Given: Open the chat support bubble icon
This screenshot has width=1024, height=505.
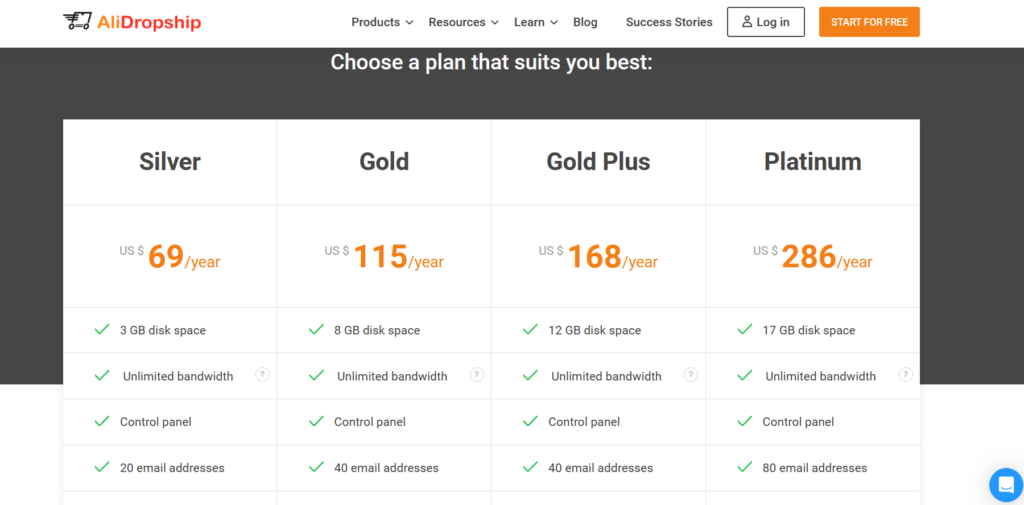Looking at the screenshot, I should (x=1005, y=485).
